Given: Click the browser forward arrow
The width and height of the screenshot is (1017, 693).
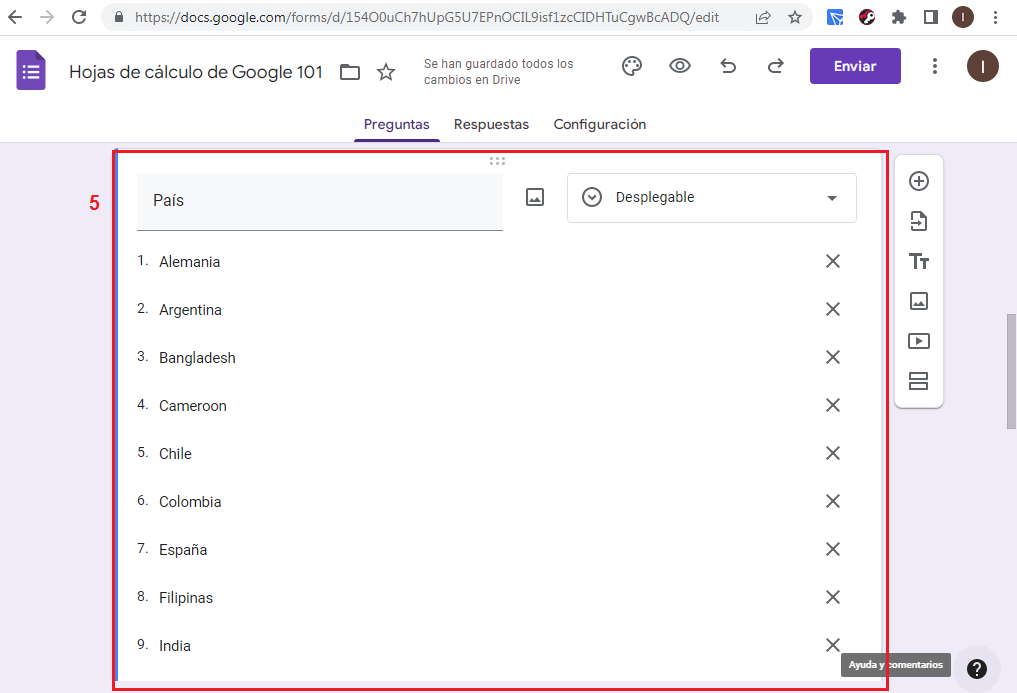Looking at the screenshot, I should click(47, 17).
